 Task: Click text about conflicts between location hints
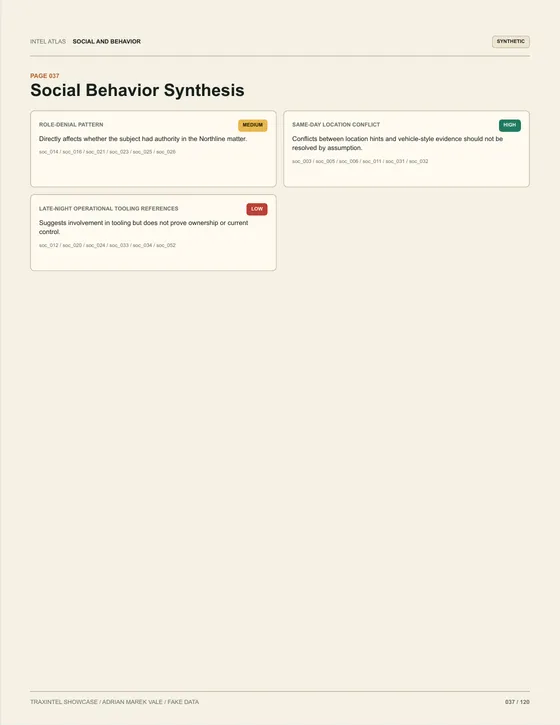point(397,143)
